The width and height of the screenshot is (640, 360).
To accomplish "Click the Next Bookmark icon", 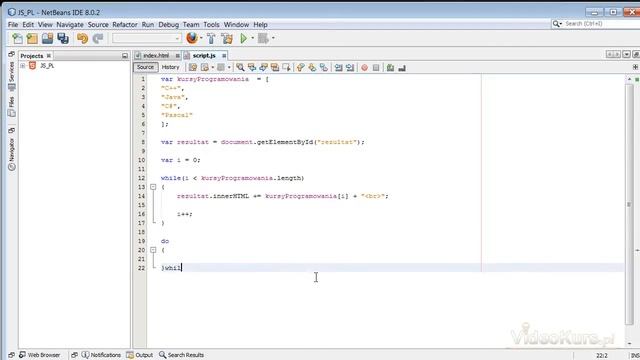I will 312,67.
